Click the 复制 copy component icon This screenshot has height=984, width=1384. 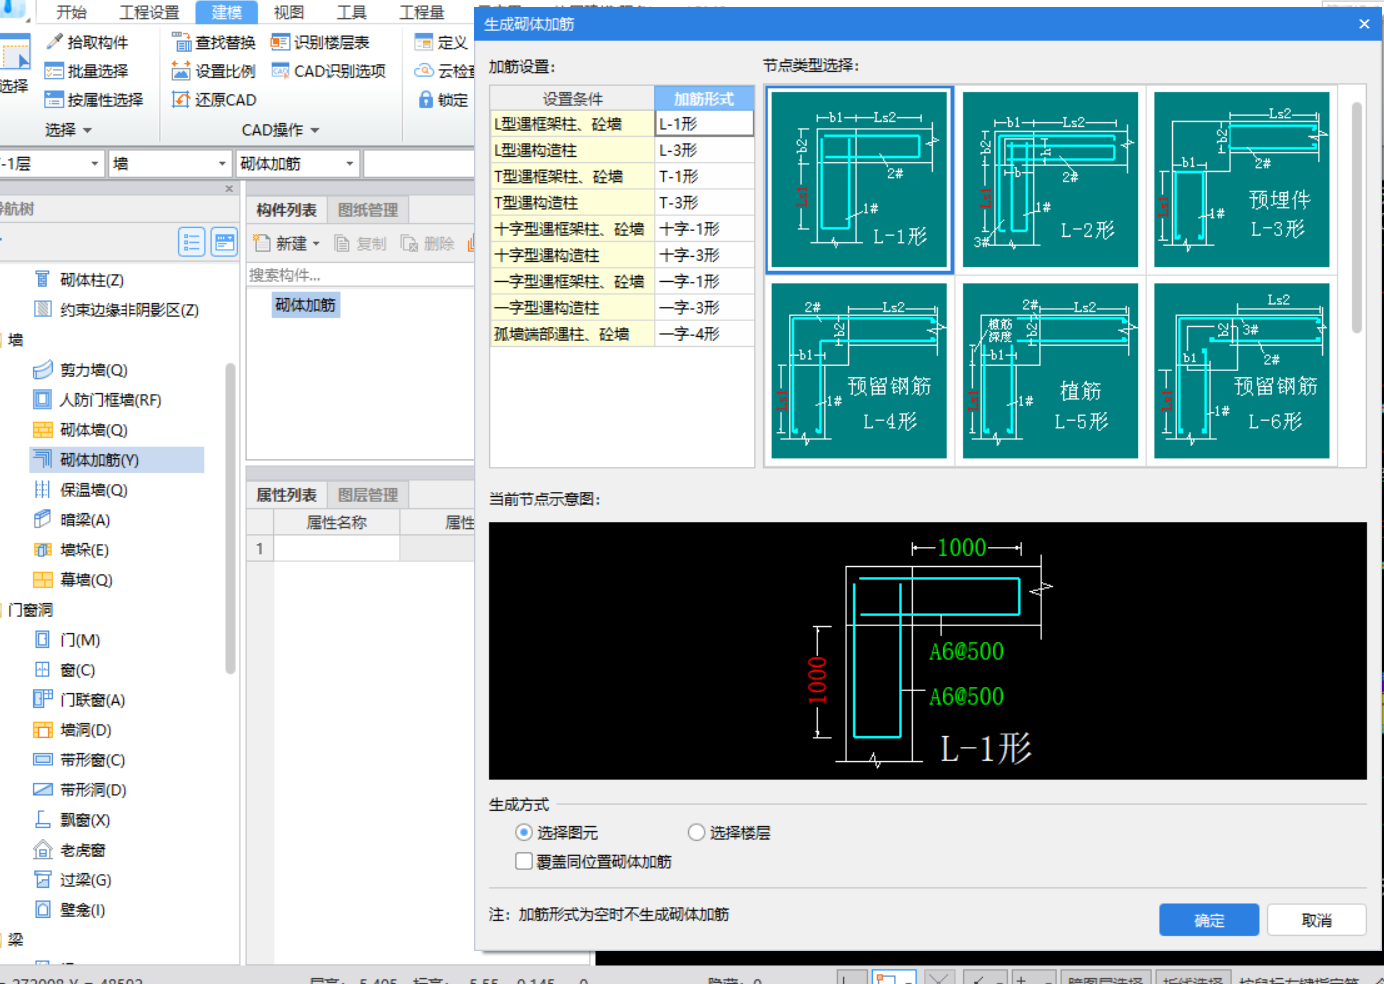(x=343, y=243)
